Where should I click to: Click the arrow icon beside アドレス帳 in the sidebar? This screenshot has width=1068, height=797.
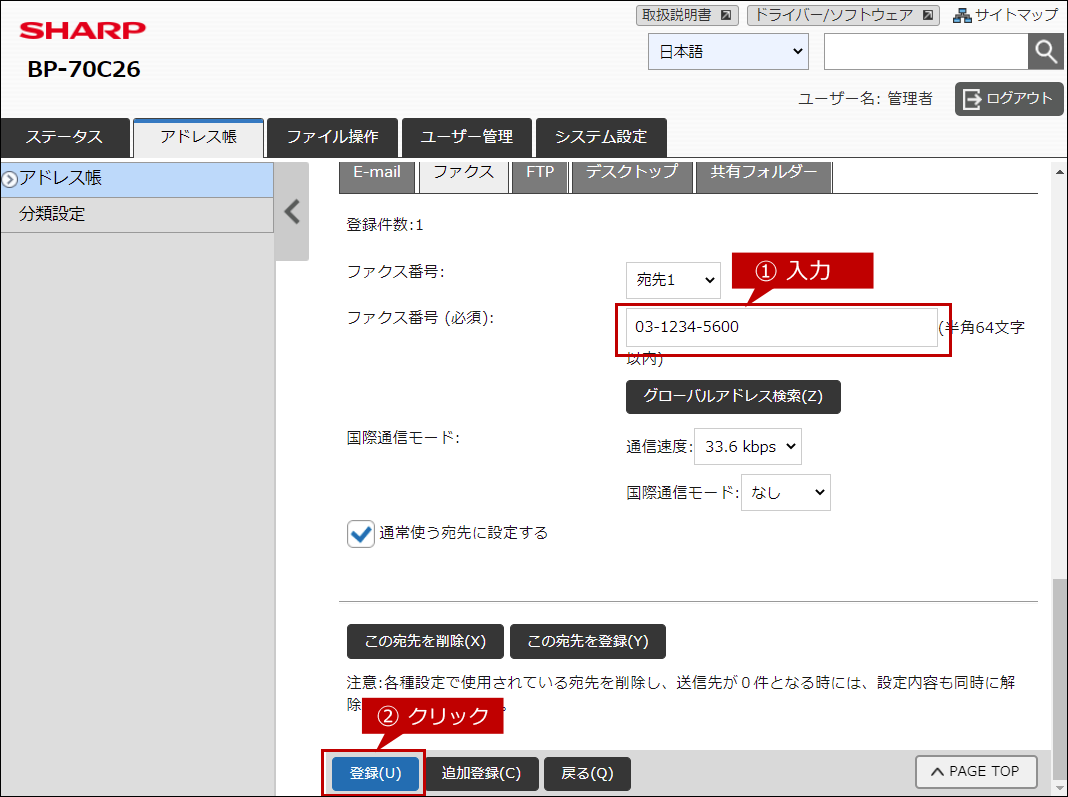click(9, 179)
